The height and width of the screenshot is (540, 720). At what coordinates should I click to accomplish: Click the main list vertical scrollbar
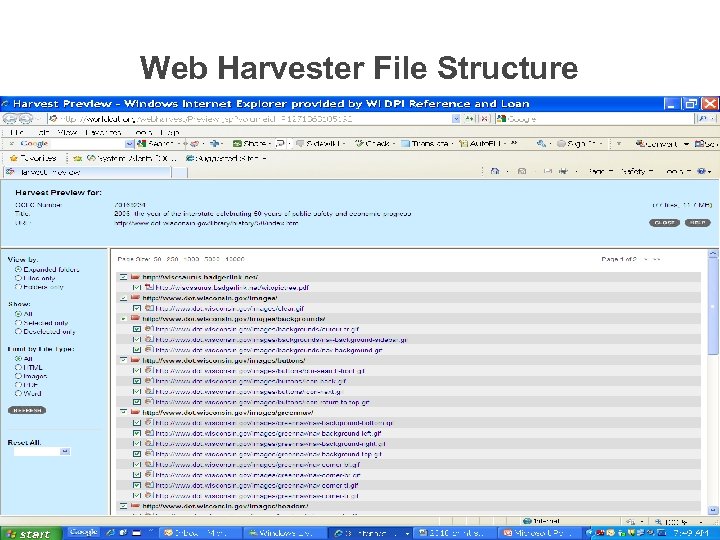(x=713, y=382)
